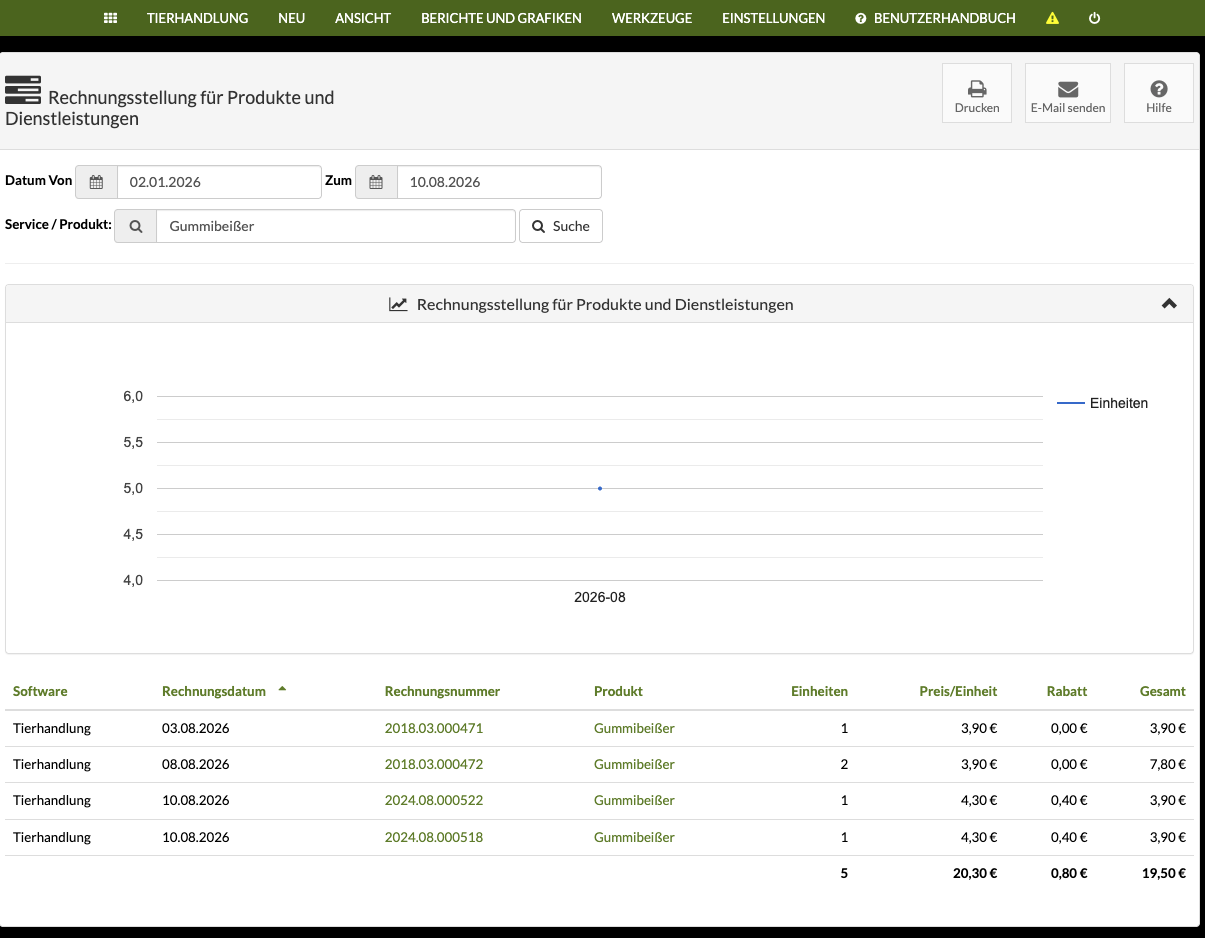
Task: Click the 19,50 € grand total
Action: pos(1164,873)
